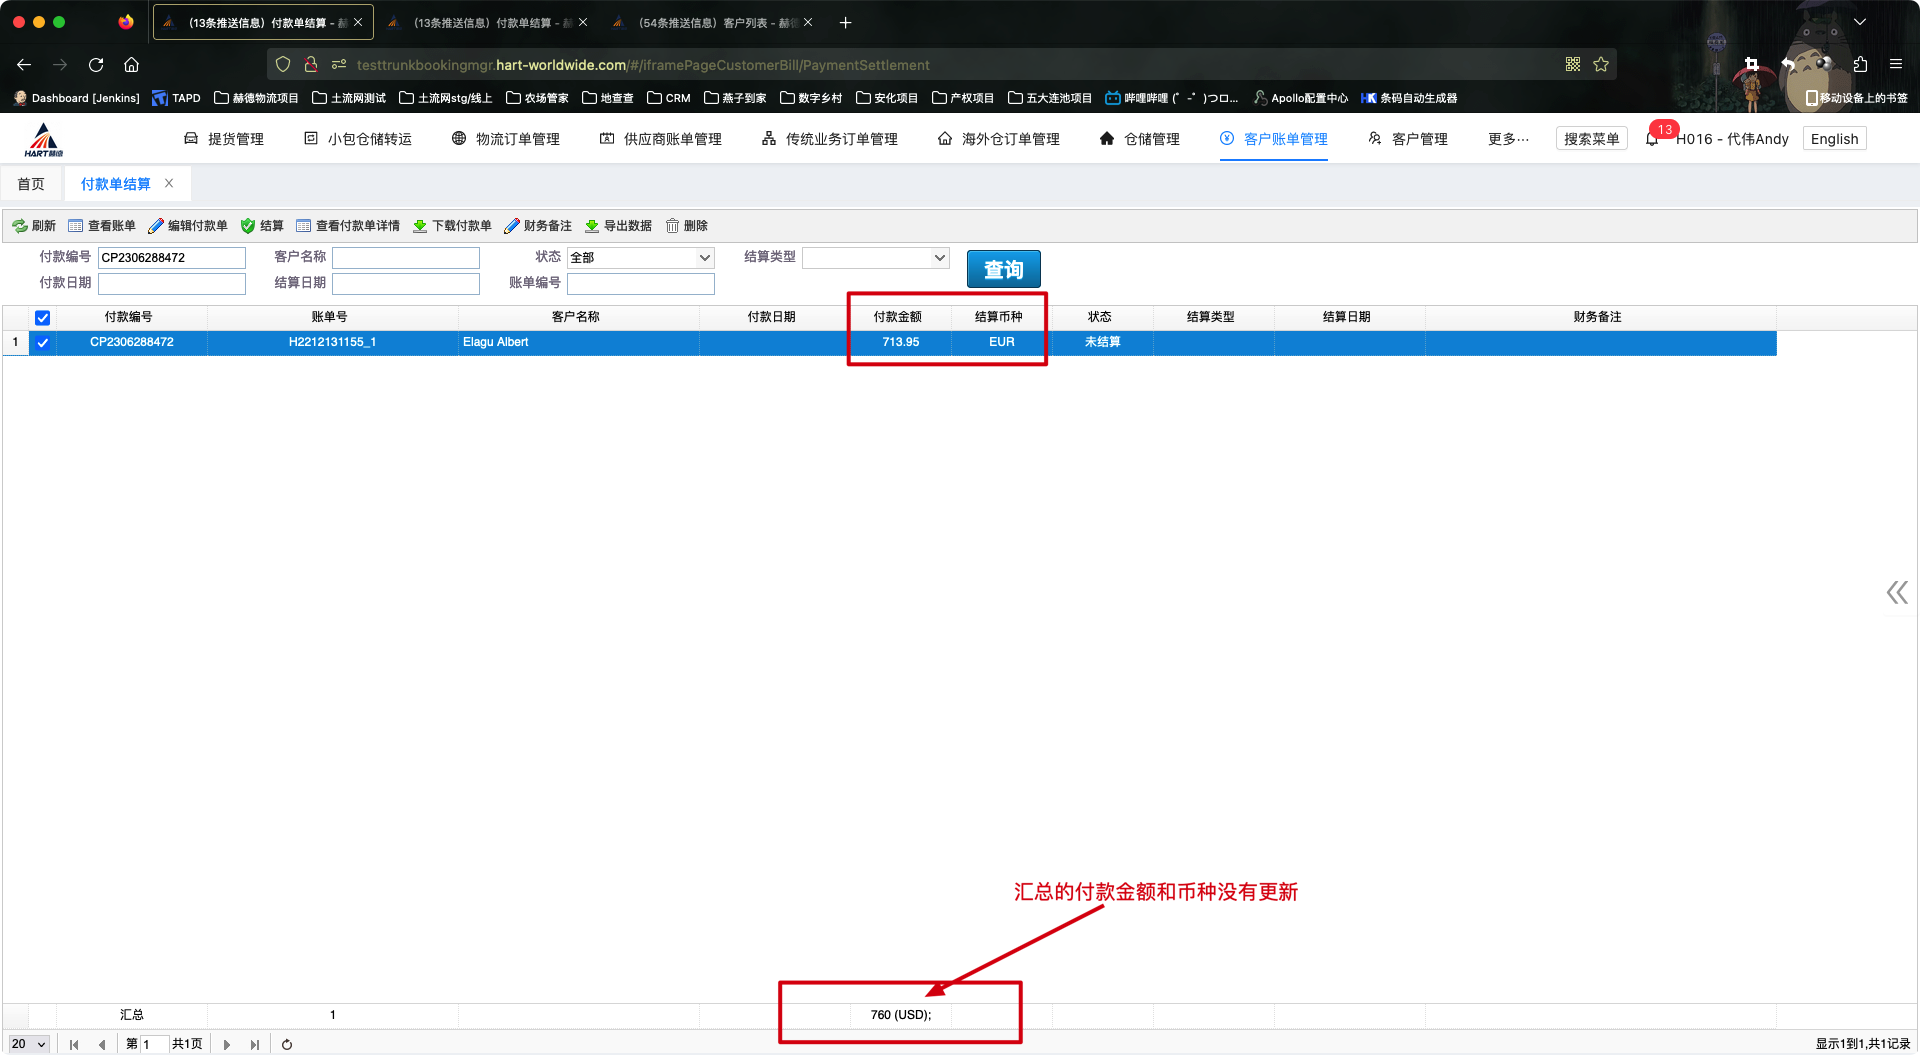
Task: Uncheck the row CP2306288472 checkbox
Action: click(42, 343)
